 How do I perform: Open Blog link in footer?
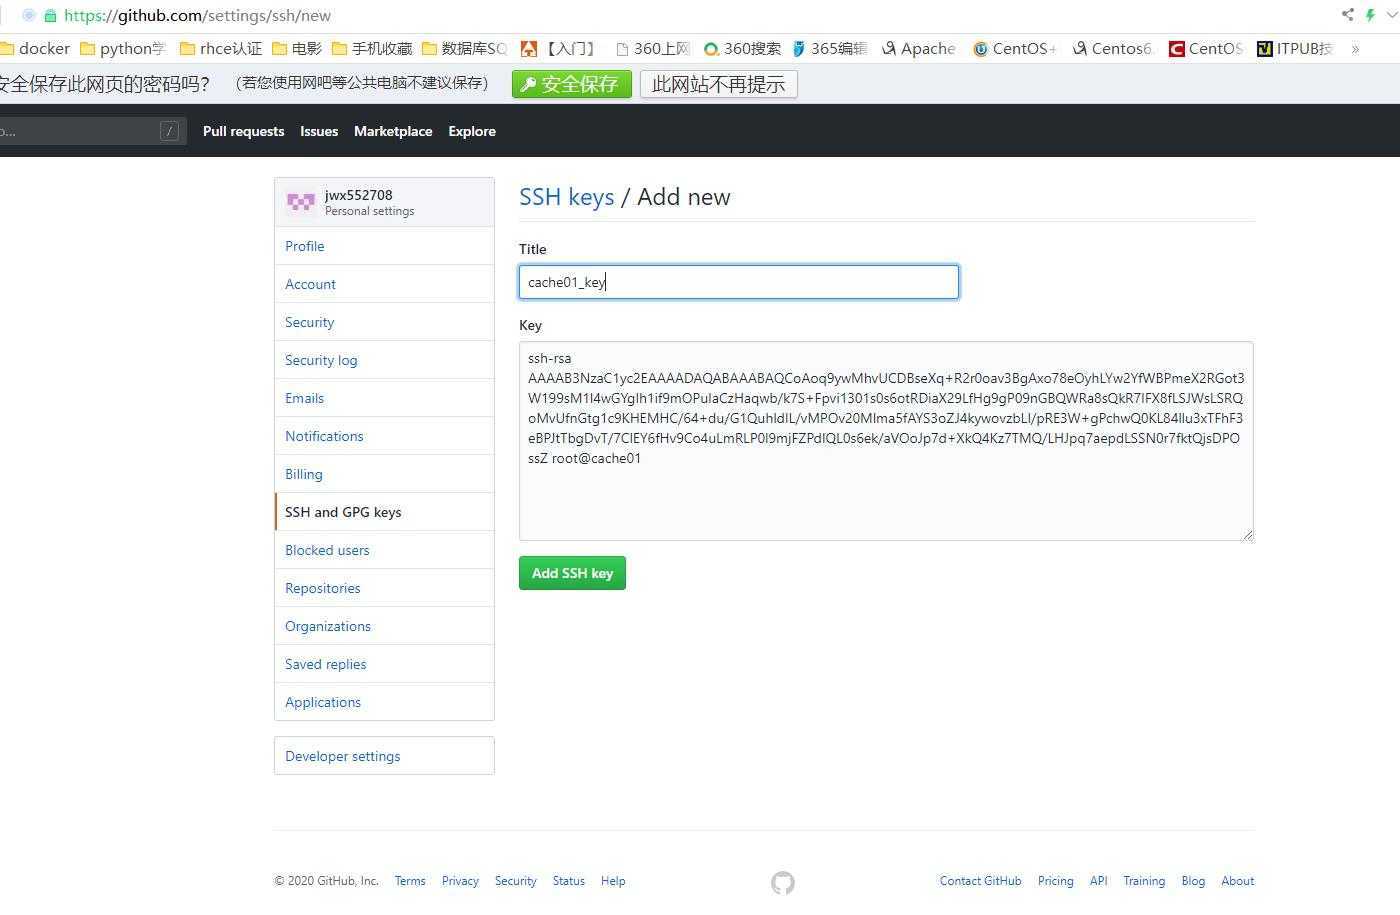pyautogui.click(x=1193, y=881)
